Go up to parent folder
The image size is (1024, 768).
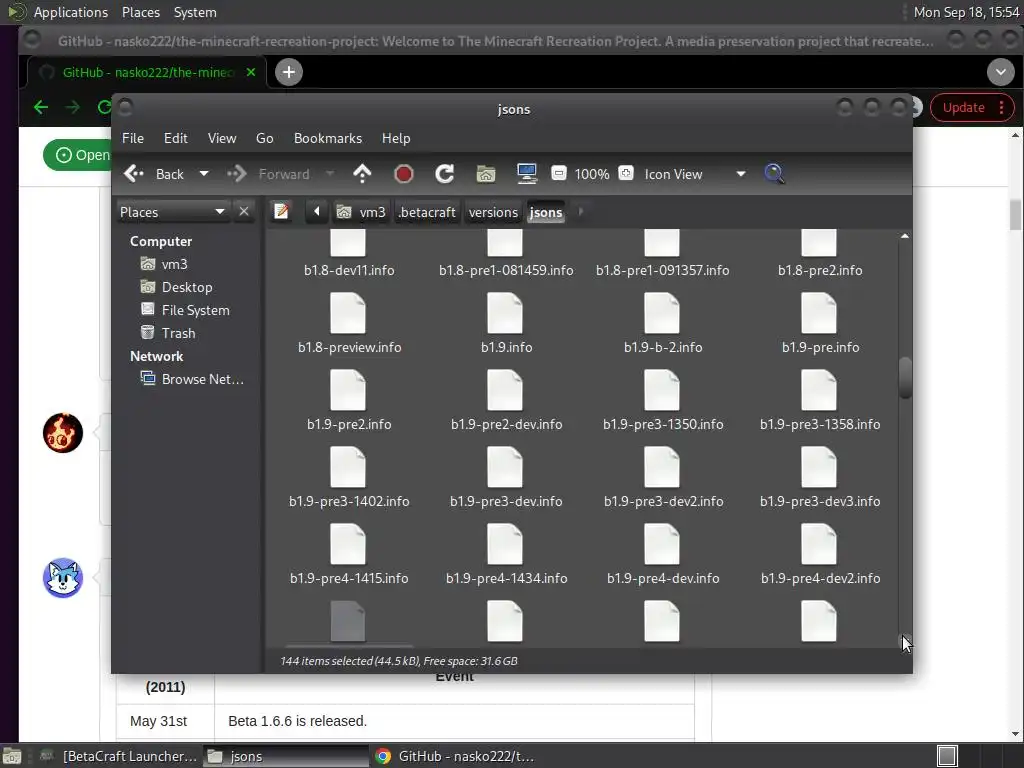click(x=362, y=174)
